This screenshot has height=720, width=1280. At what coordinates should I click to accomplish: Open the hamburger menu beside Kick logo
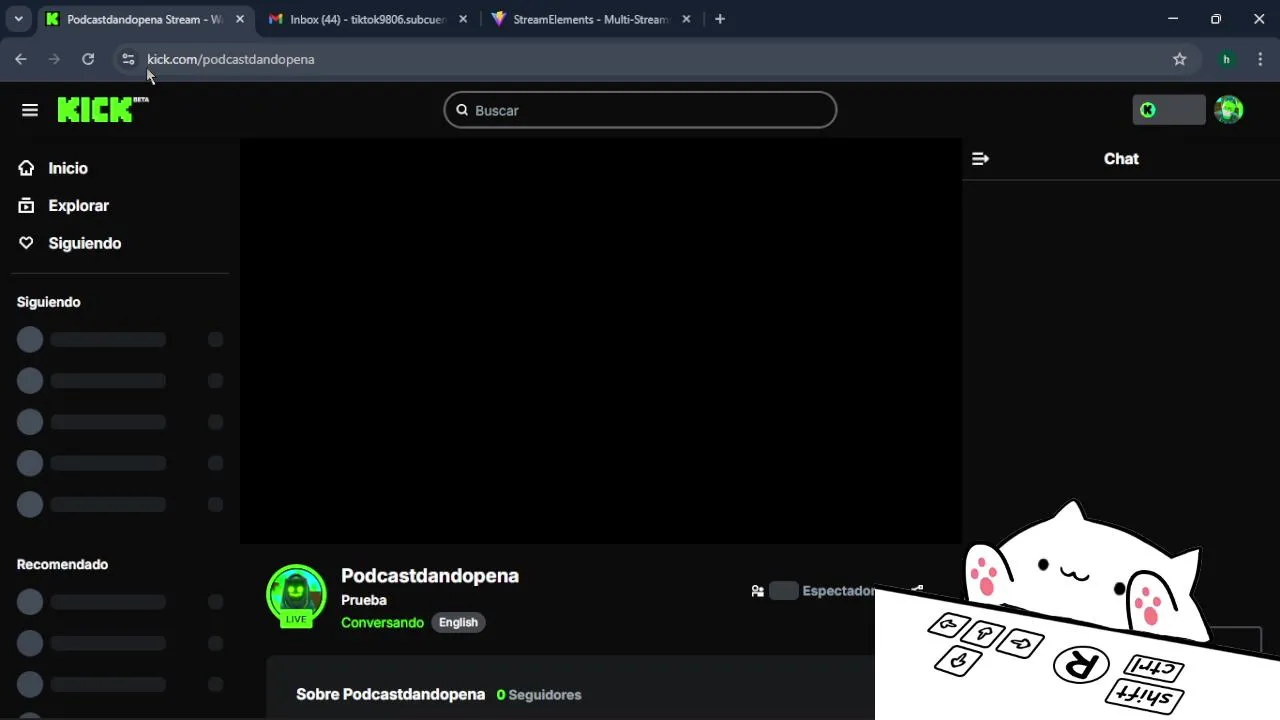30,110
